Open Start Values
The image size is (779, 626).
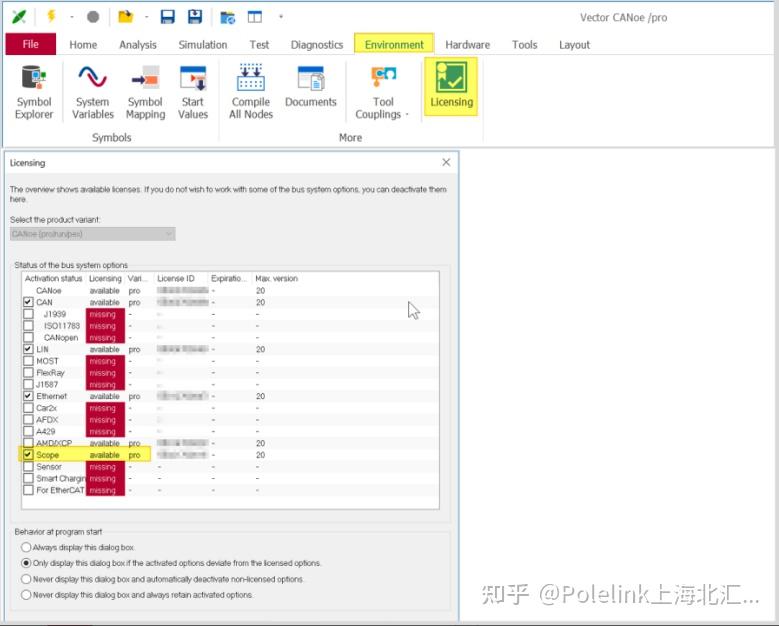tap(193, 92)
